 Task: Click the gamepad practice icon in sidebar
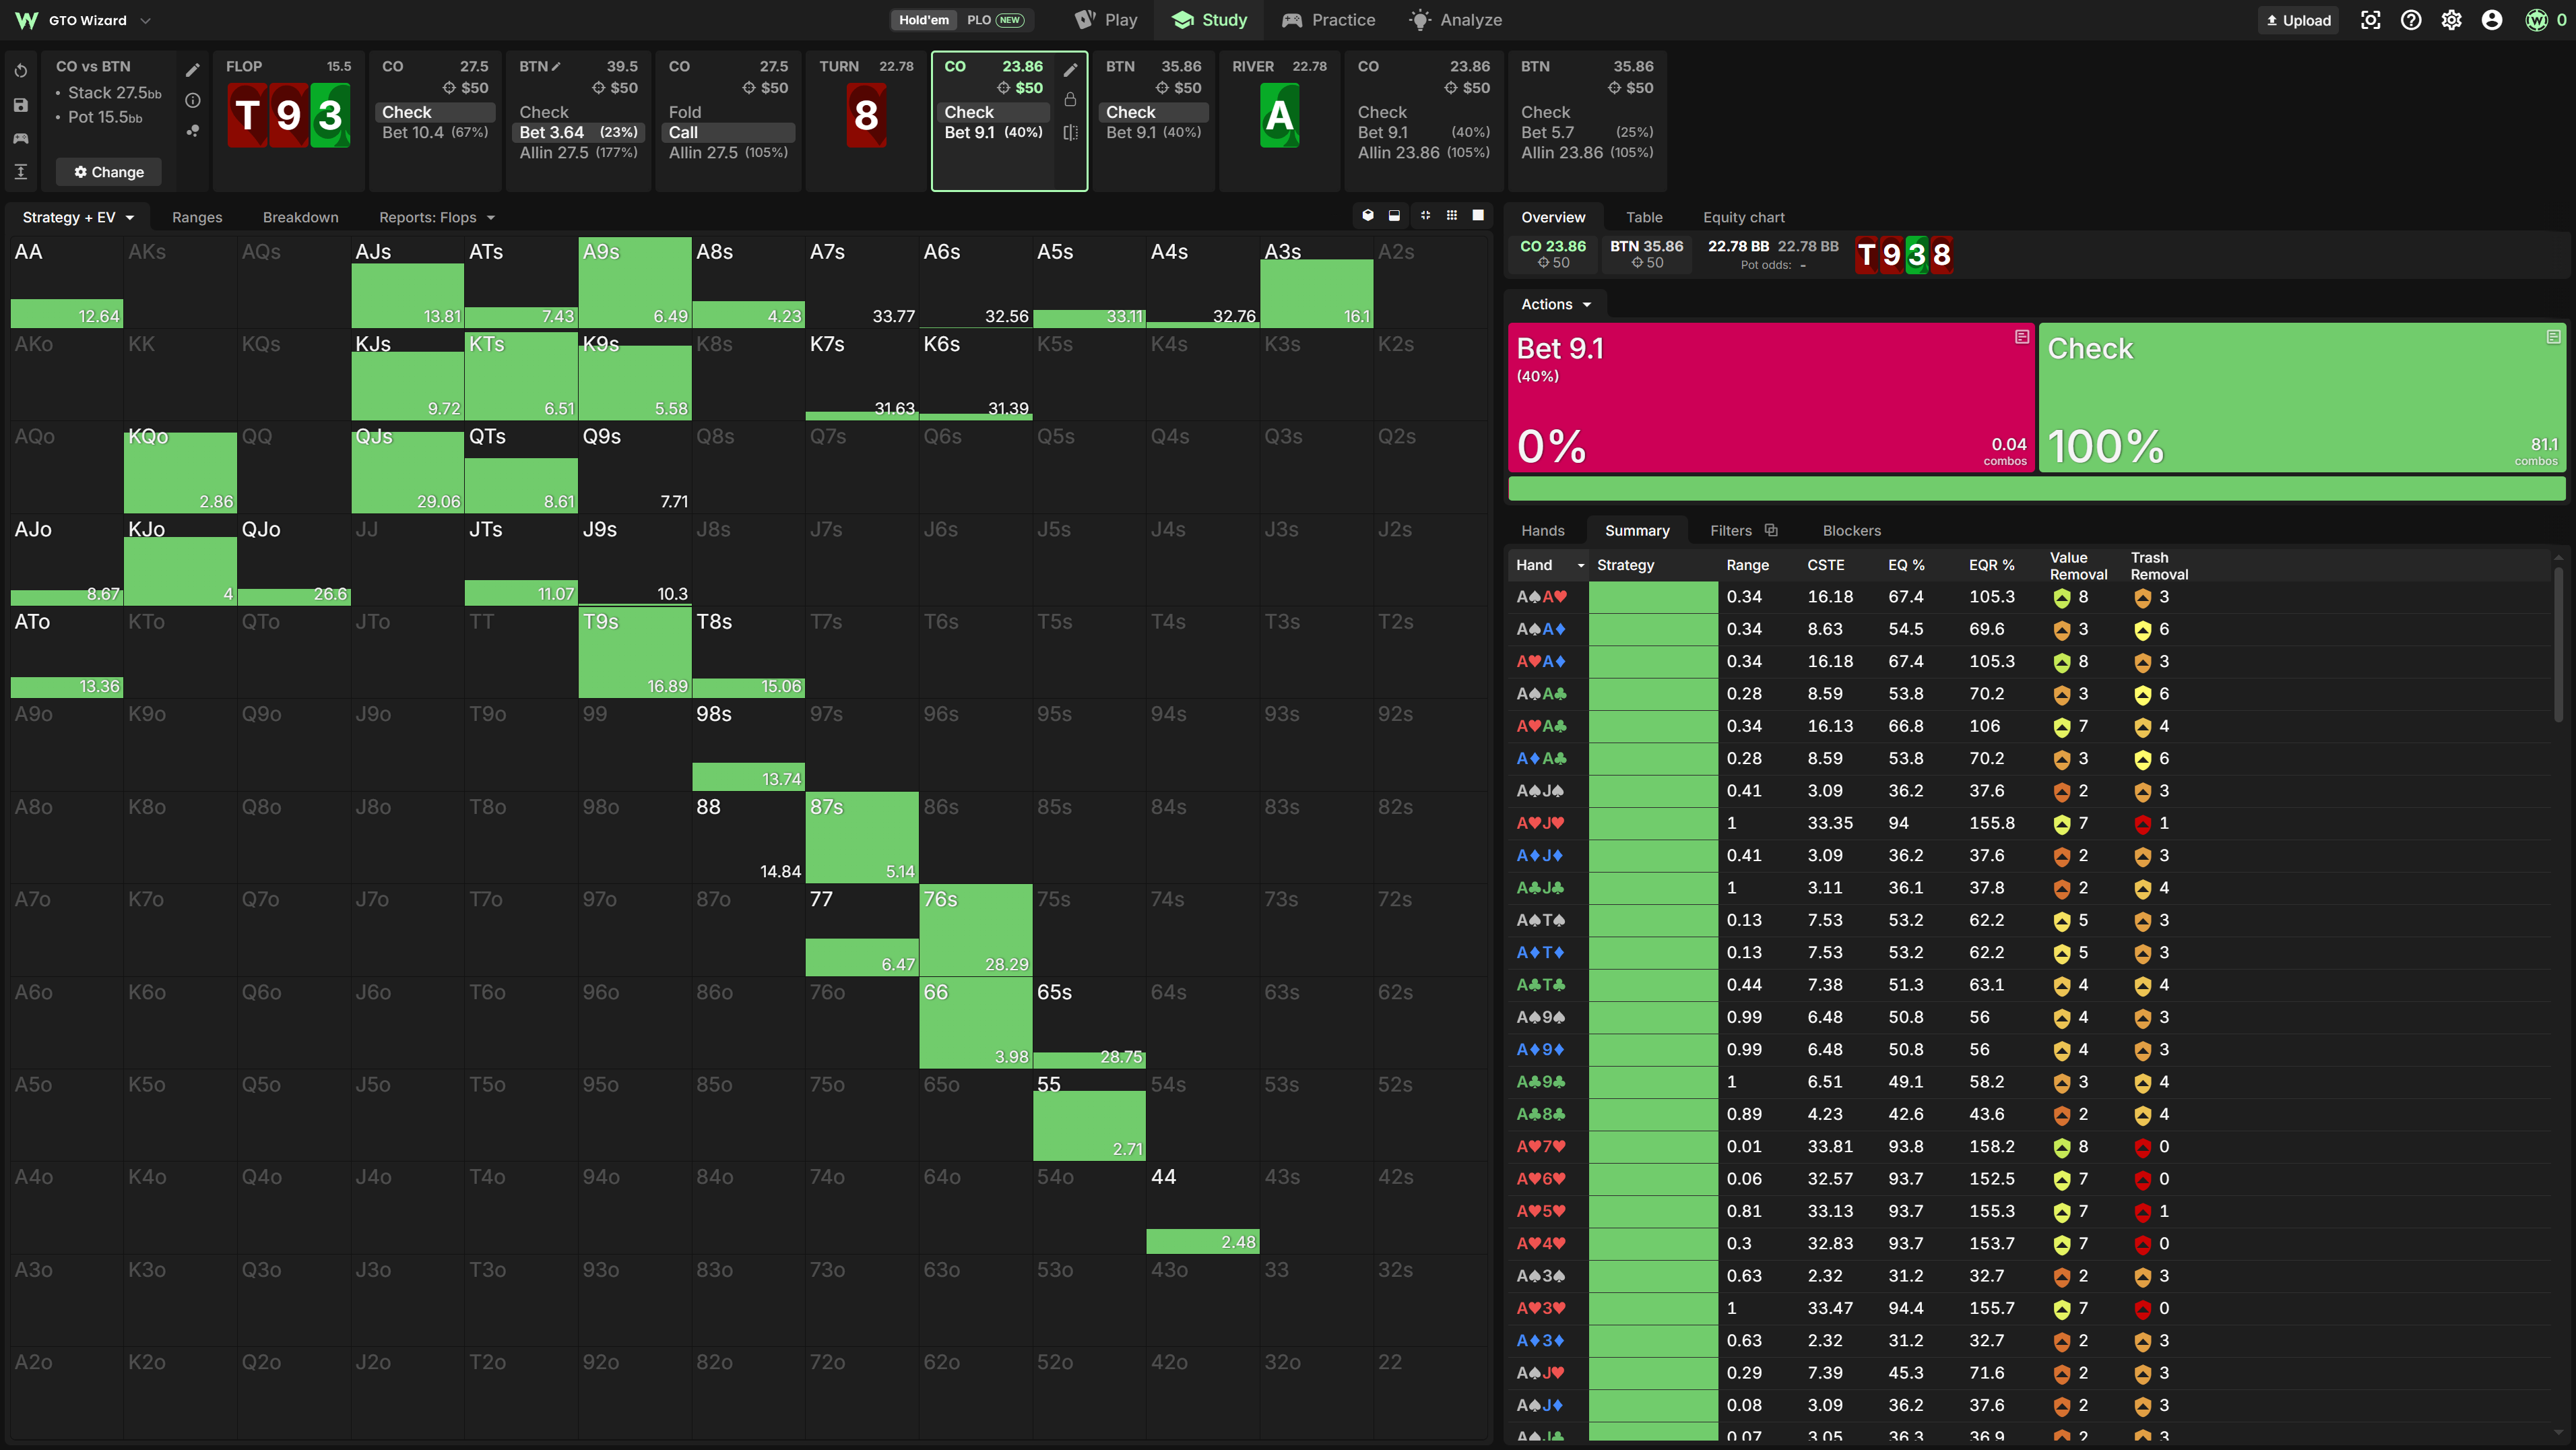[x=21, y=138]
